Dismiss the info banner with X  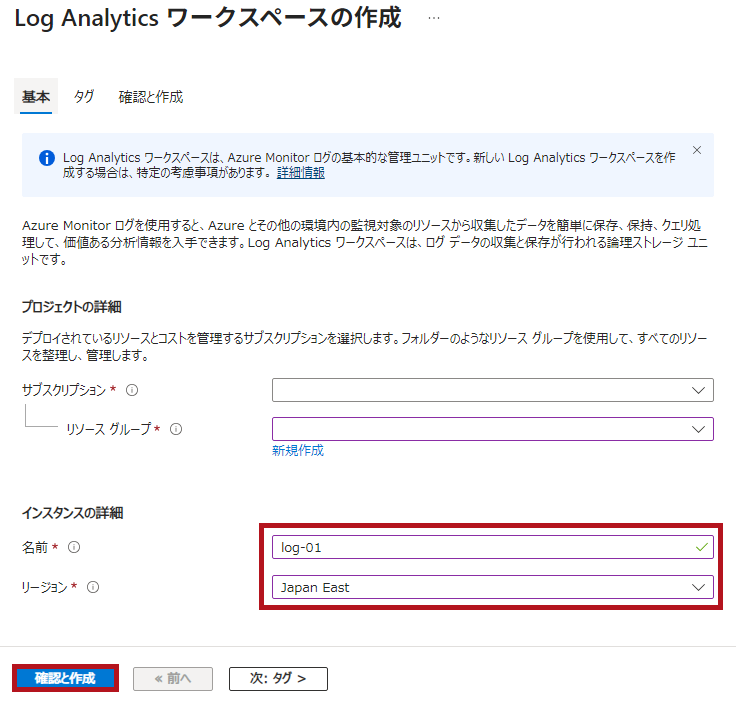pyautogui.click(x=697, y=150)
